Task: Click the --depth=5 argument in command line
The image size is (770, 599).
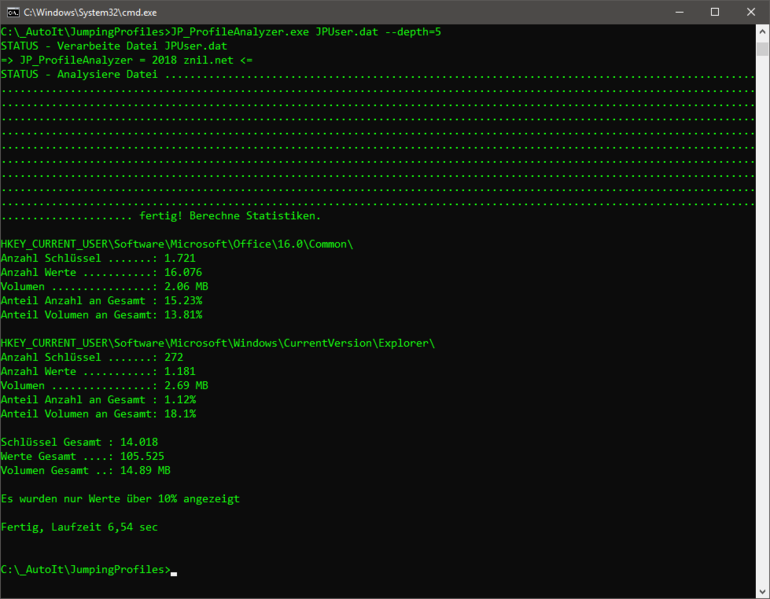Action: 408,32
